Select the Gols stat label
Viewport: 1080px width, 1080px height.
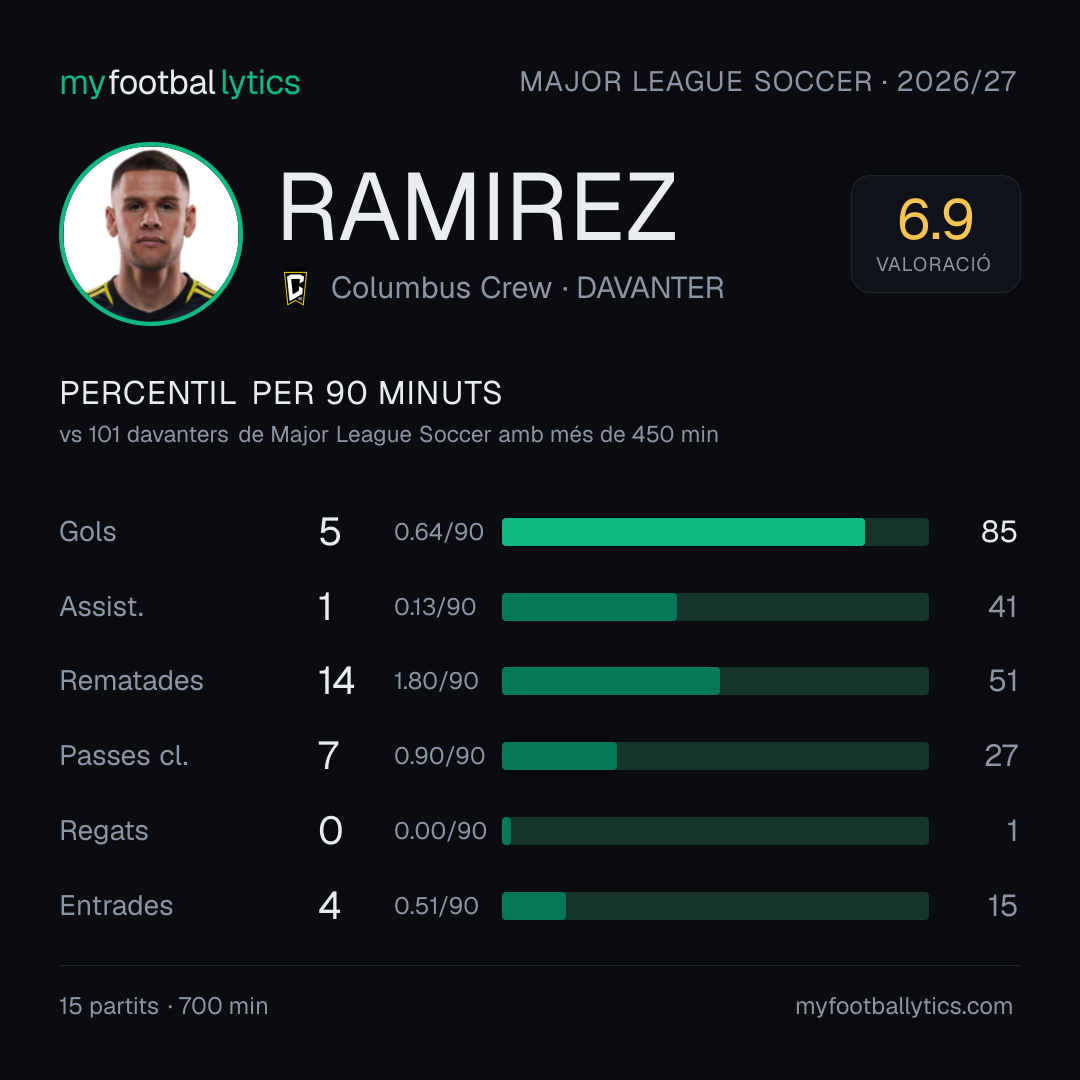click(87, 532)
